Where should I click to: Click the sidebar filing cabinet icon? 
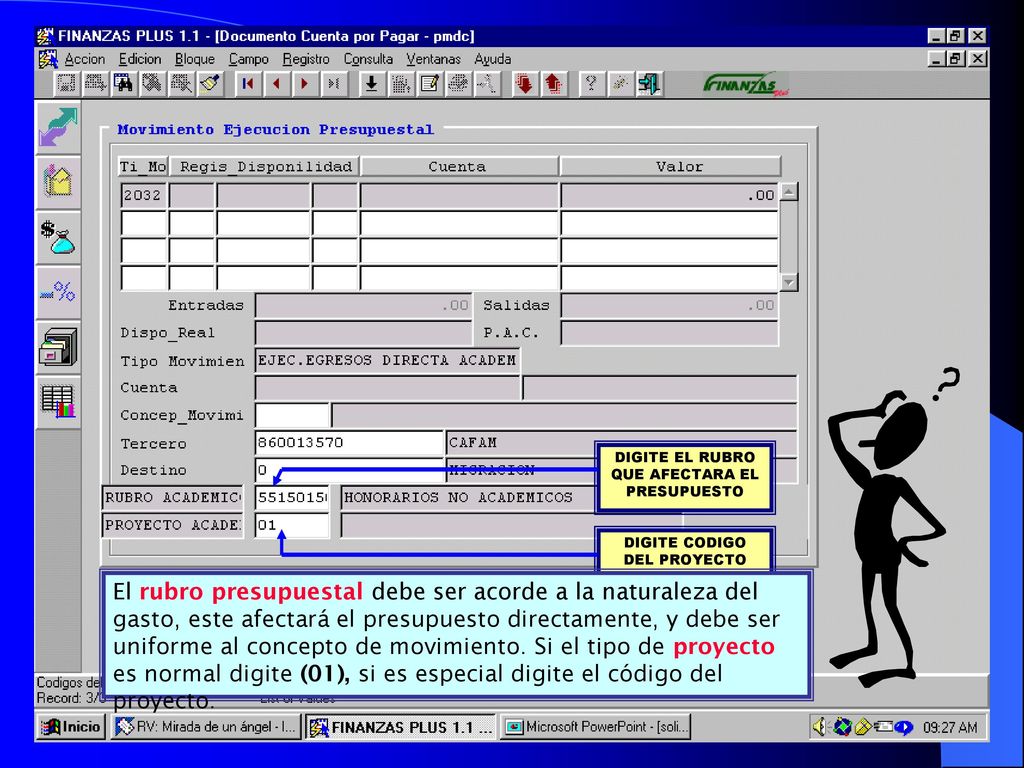[58, 347]
